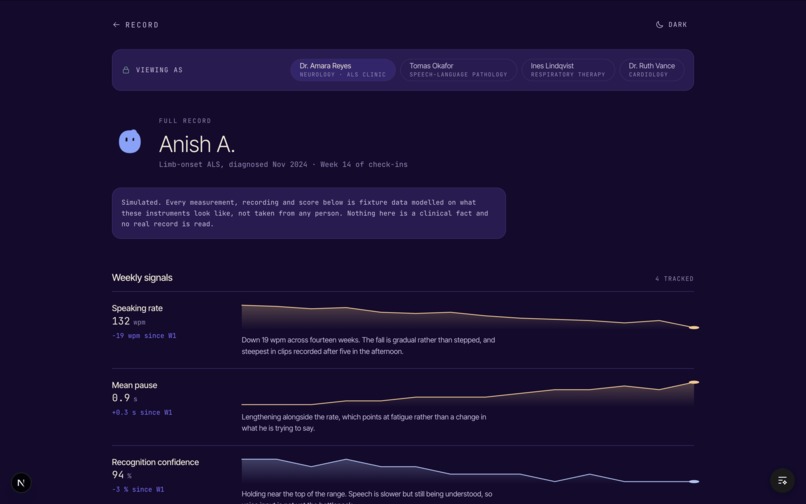806x504 pixels.
Task: Click the Mean pause description text
Action: coord(364,422)
